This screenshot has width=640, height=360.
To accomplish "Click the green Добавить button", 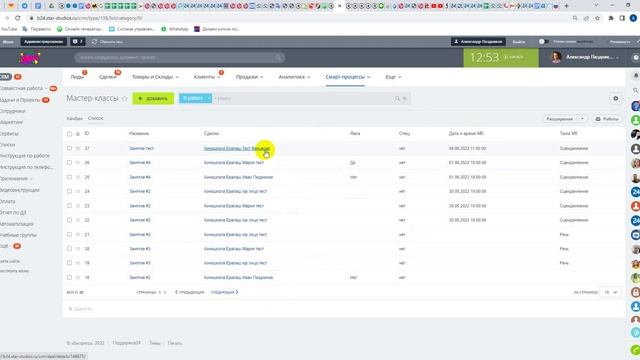I will pos(153,98).
